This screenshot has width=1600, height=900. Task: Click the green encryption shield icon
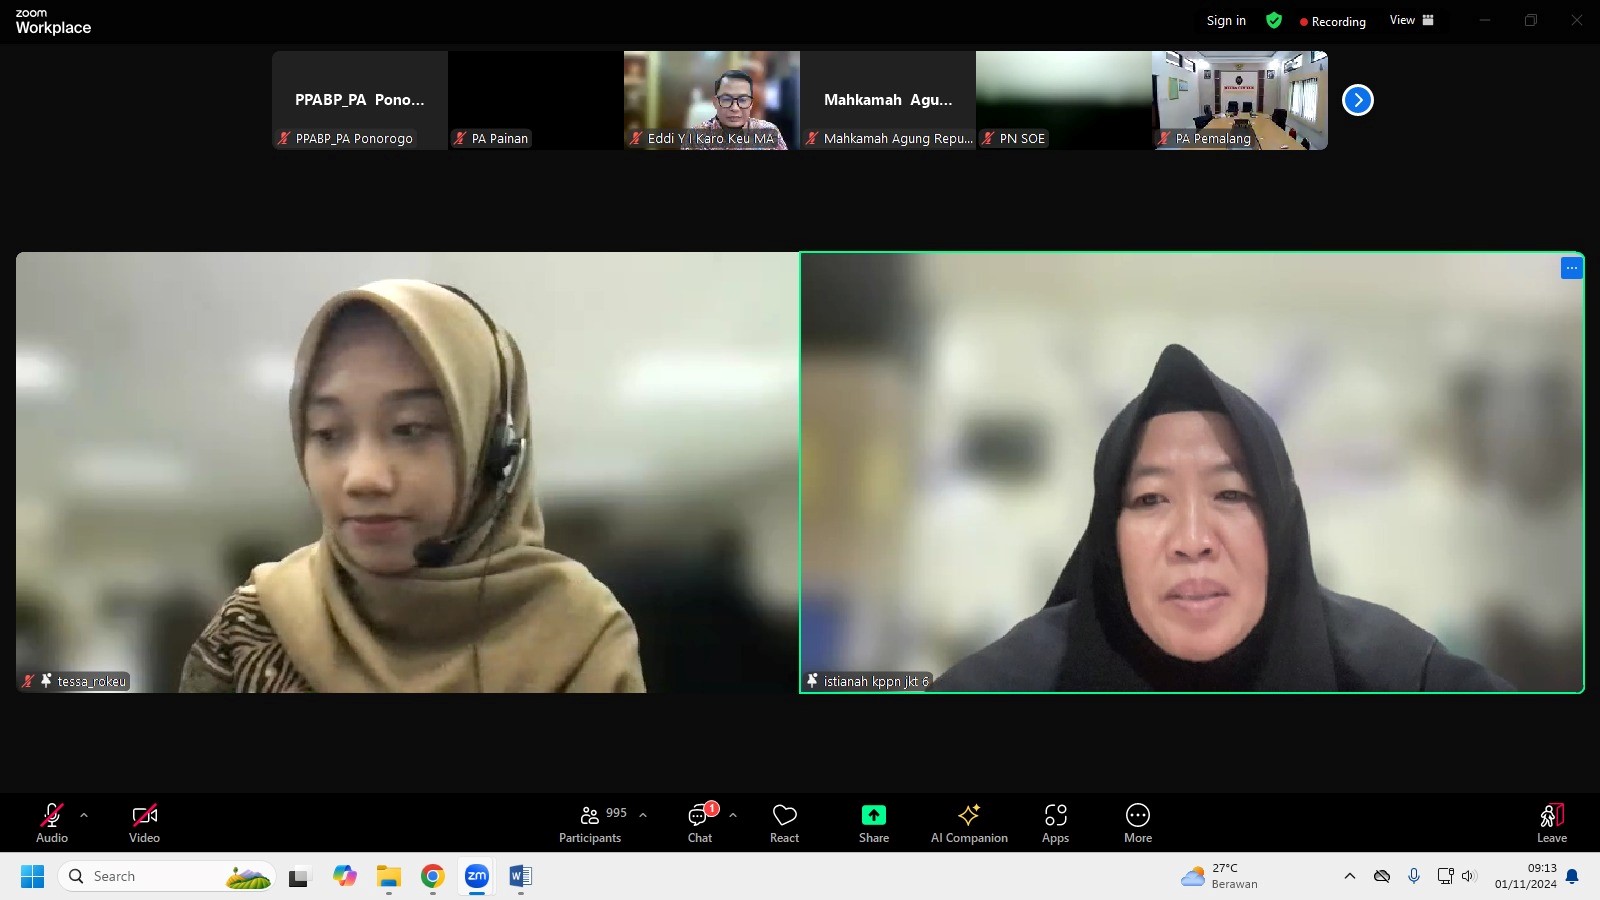tap(1273, 20)
